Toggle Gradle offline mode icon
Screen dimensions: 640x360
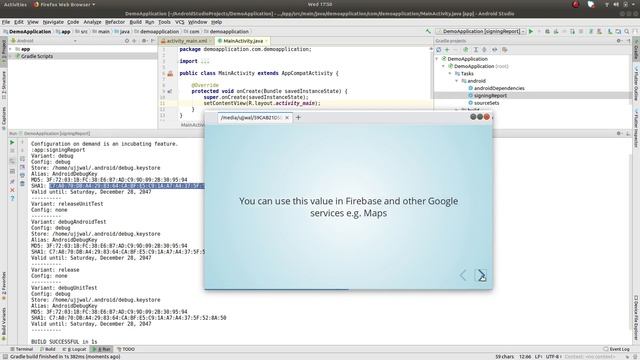tap(495, 50)
